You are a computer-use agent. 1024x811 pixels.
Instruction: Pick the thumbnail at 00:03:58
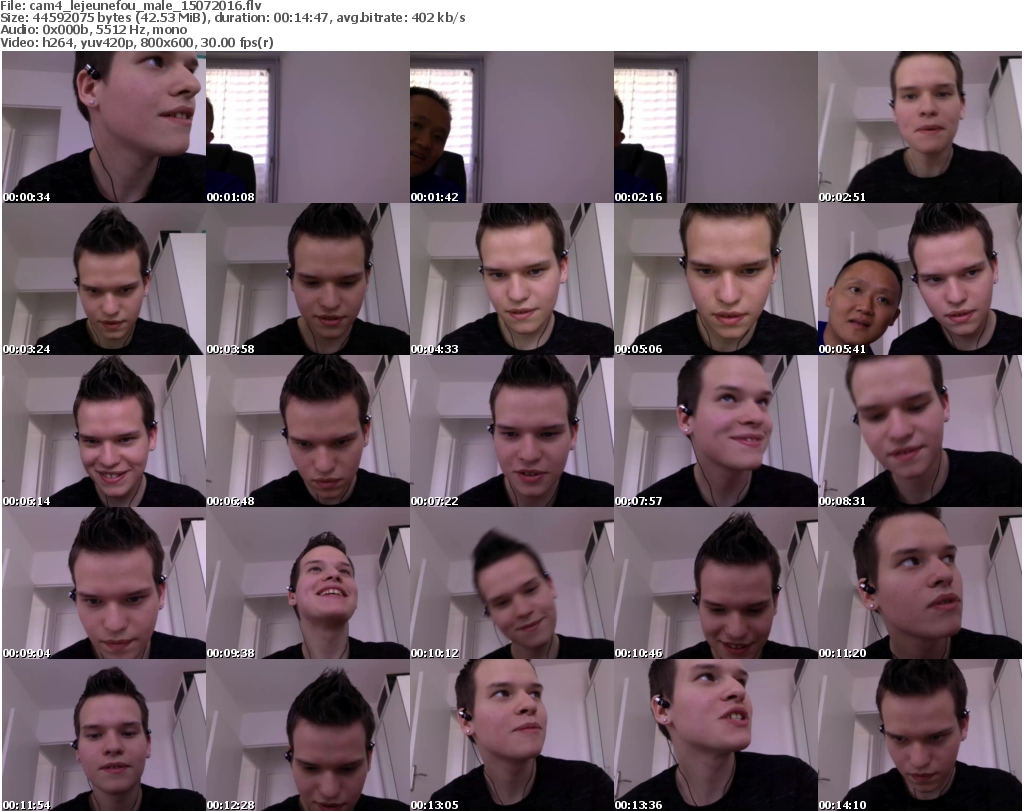coord(308,279)
